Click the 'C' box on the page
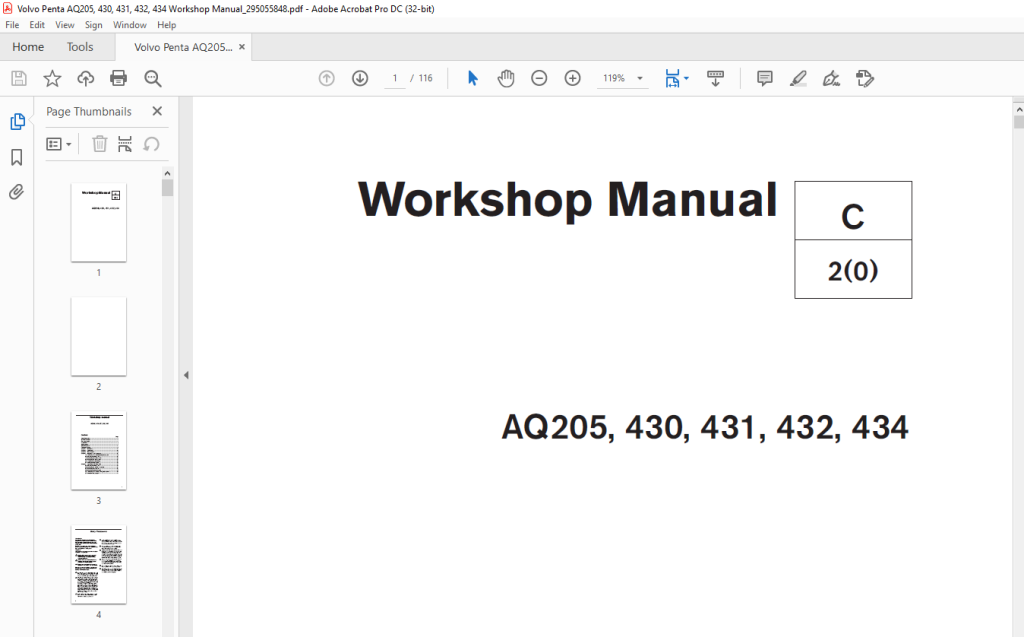Image resolution: width=1024 pixels, height=637 pixels. [x=853, y=211]
